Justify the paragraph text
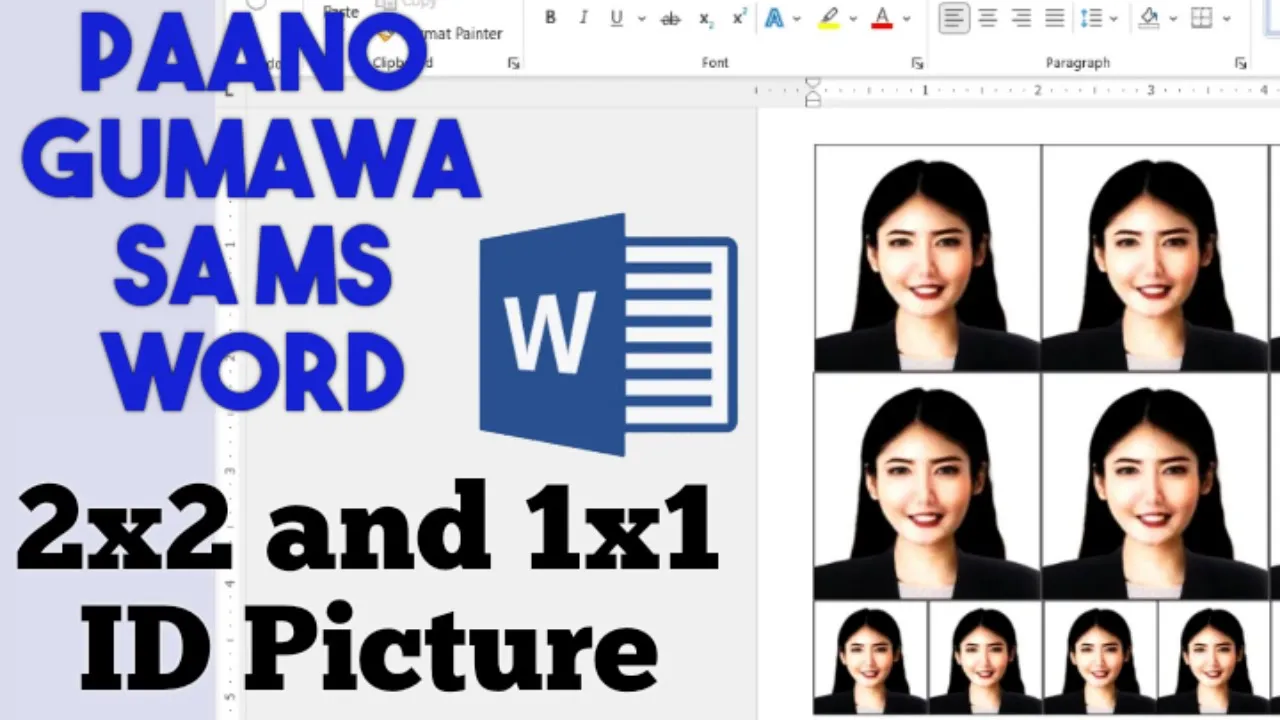This screenshot has height=720, width=1280. [1054, 18]
